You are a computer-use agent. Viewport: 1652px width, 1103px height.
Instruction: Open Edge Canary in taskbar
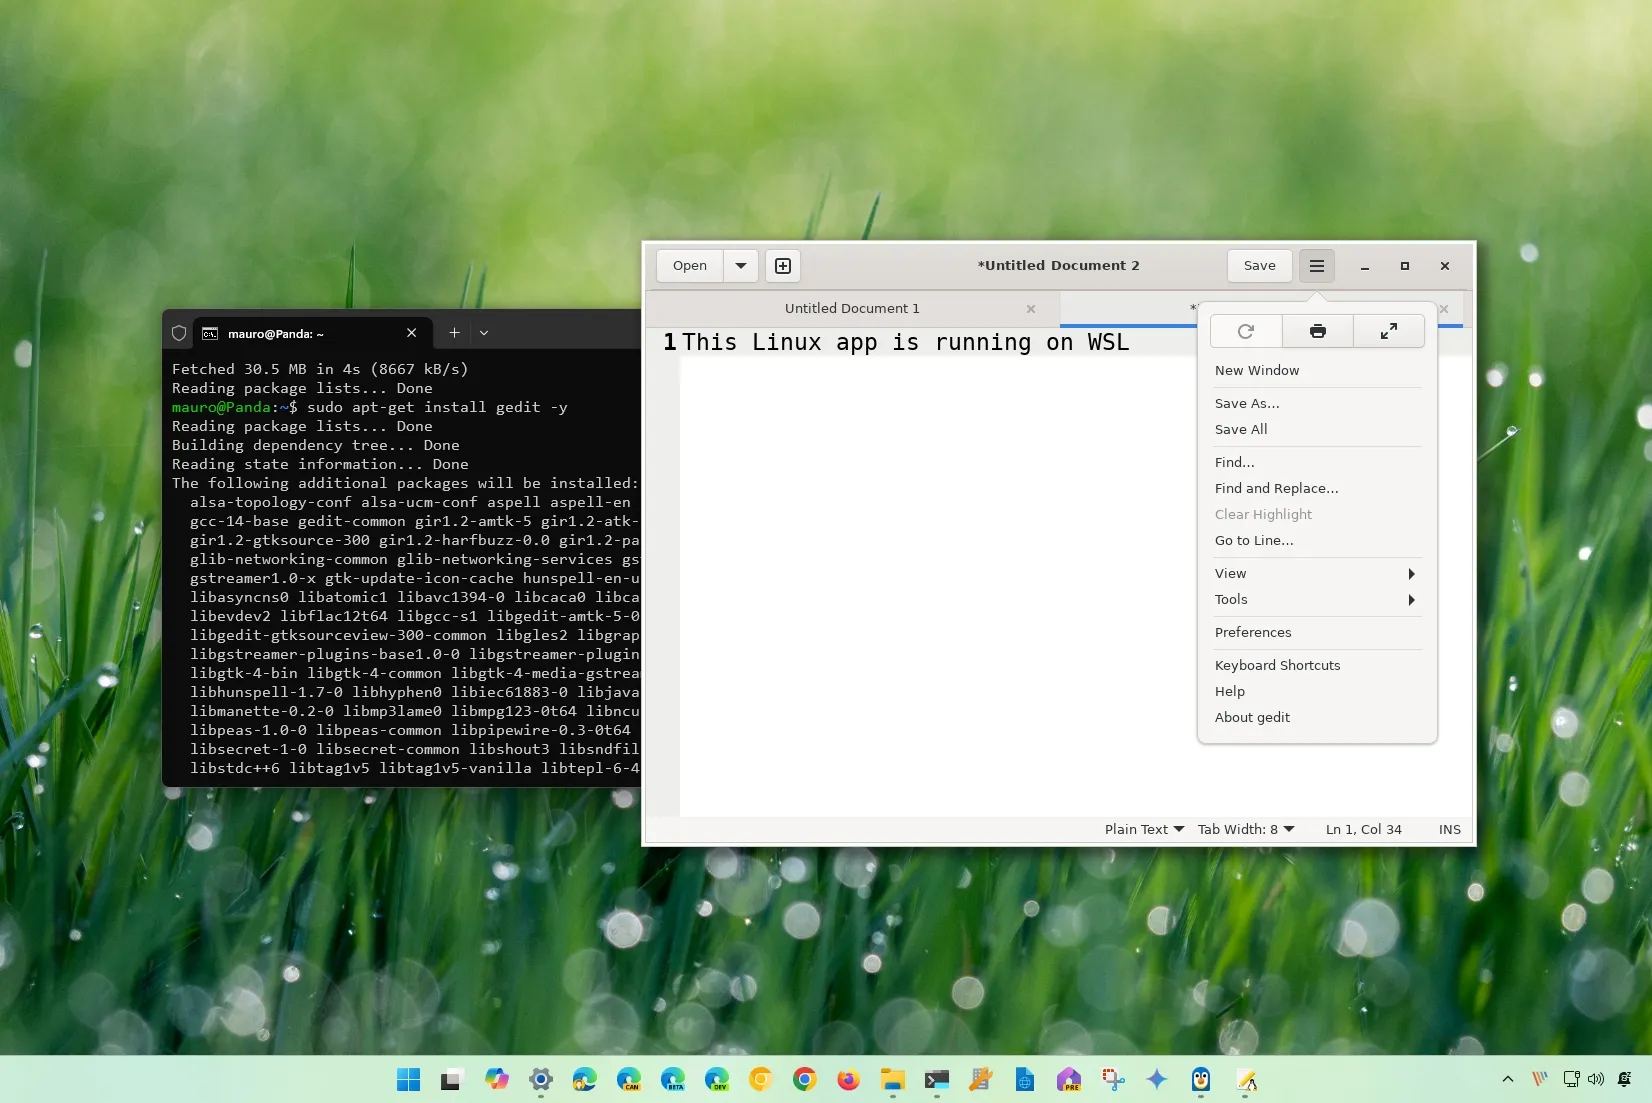pyautogui.click(x=629, y=1079)
